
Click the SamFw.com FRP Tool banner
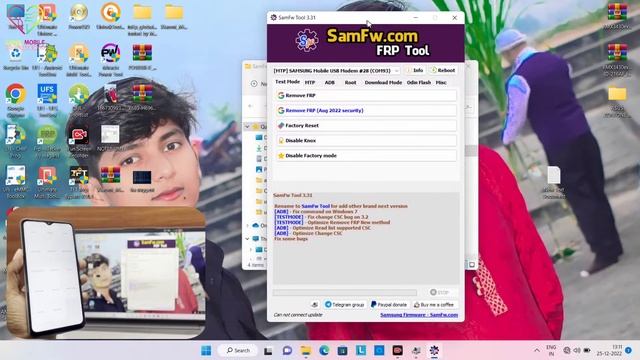pyautogui.click(x=365, y=43)
